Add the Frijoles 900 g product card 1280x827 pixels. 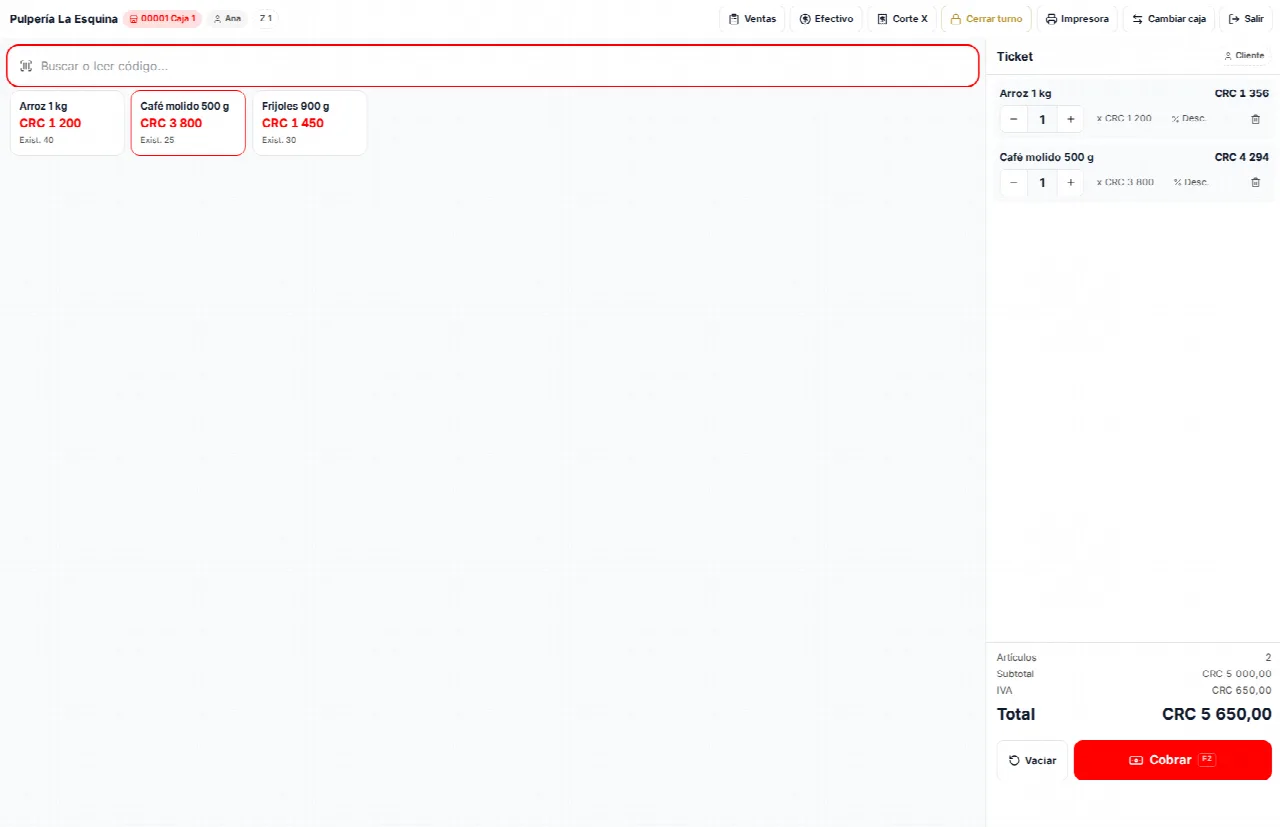click(309, 123)
